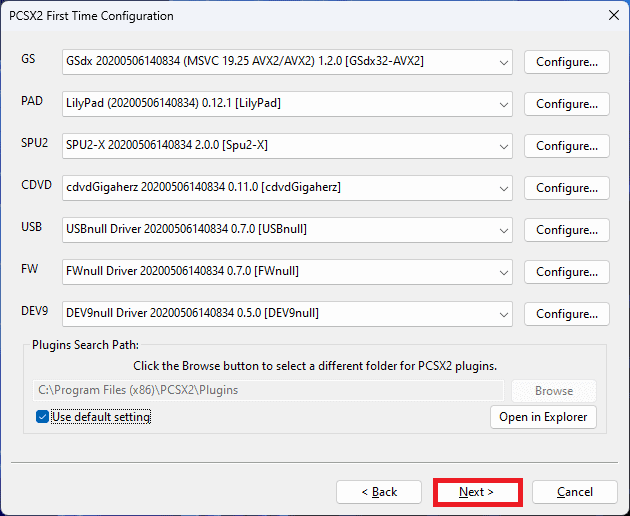Uncheck the Use default setting checkbox

pyautogui.click(x=43, y=417)
